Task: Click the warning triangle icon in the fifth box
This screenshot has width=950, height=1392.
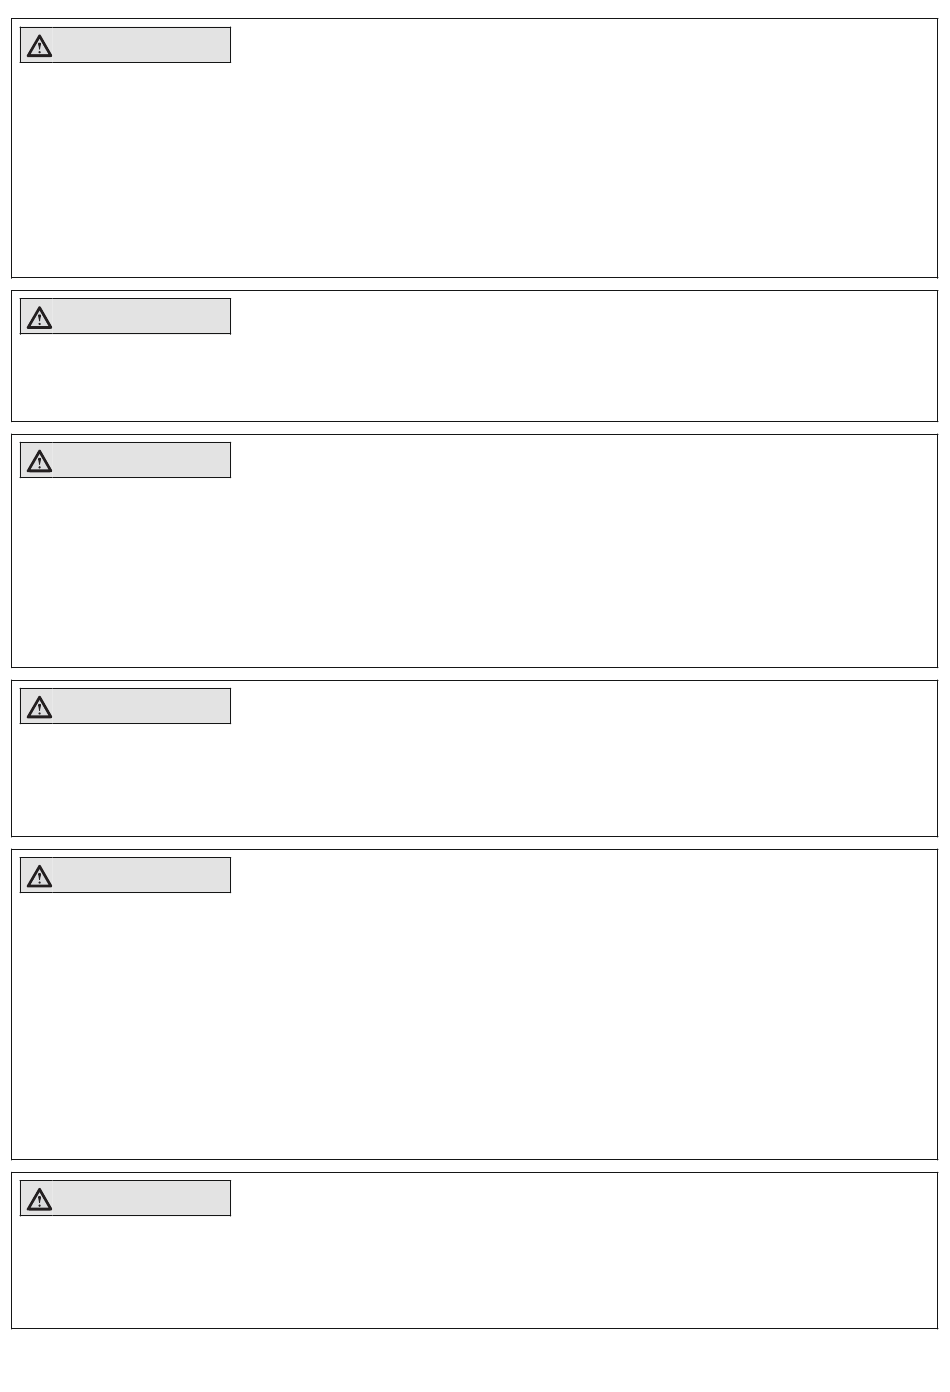Action: click(39, 876)
